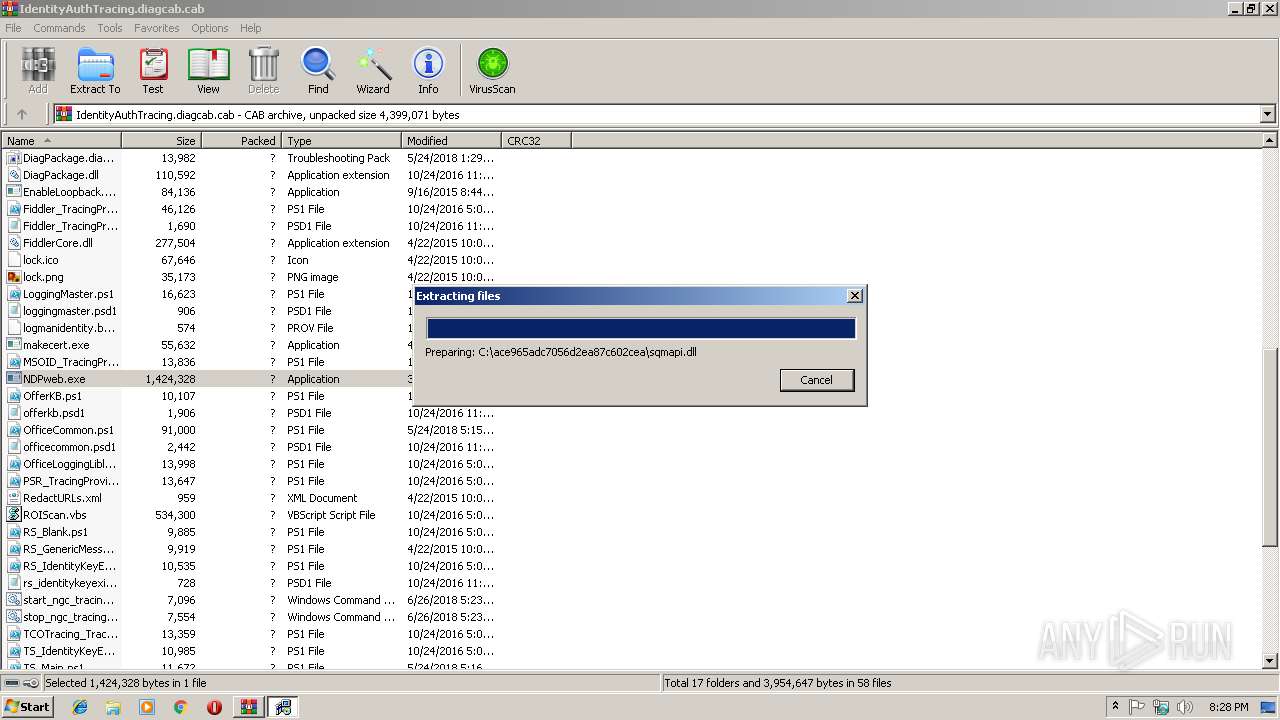Screen dimensions: 1280x720
Task: Open the Favorites menu
Action: pyautogui.click(x=157, y=28)
